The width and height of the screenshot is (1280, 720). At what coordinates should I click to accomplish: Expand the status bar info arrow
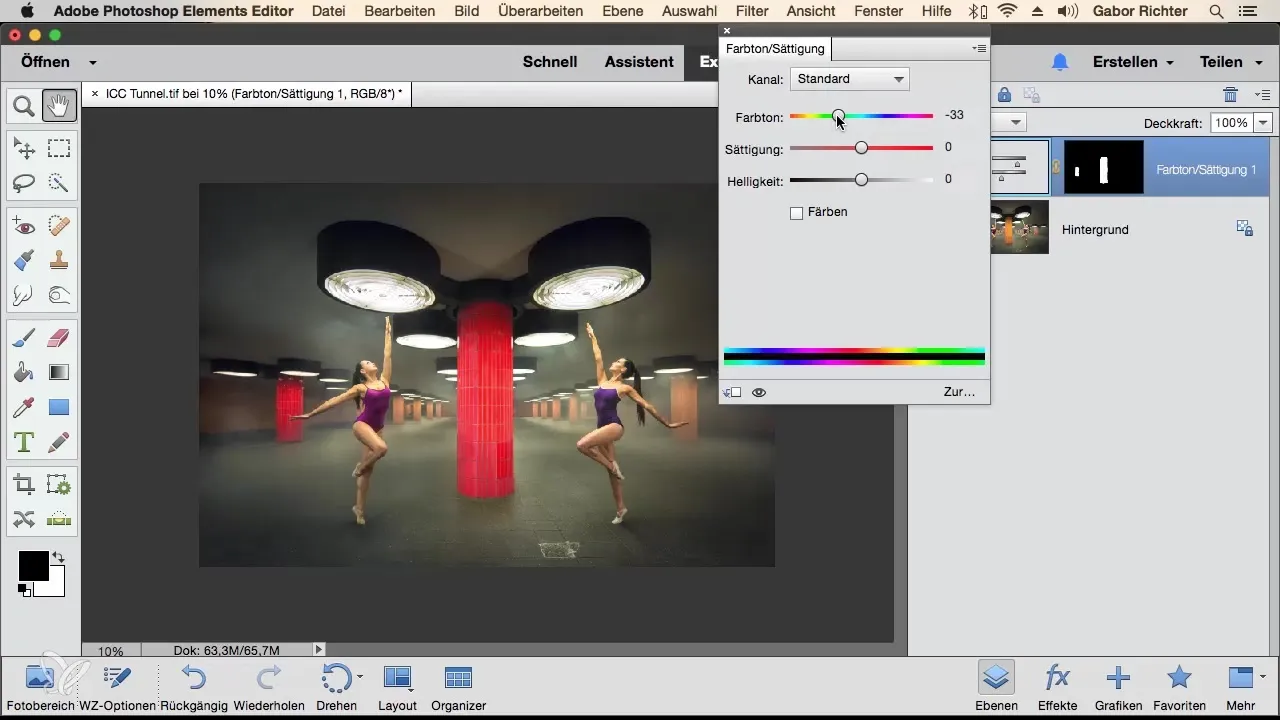319,650
